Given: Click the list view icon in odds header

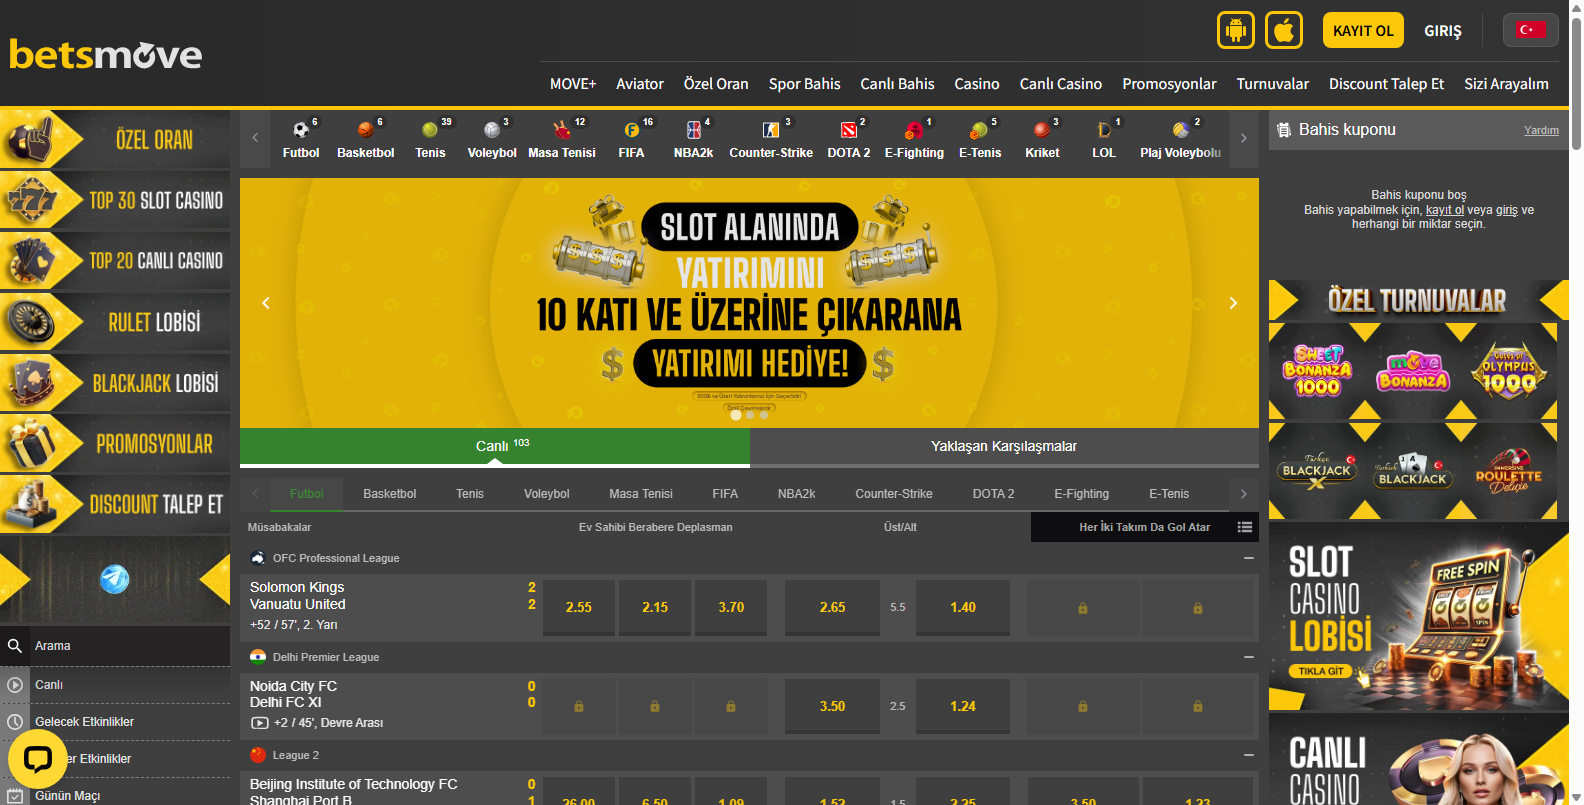Looking at the screenshot, I should tap(1245, 527).
